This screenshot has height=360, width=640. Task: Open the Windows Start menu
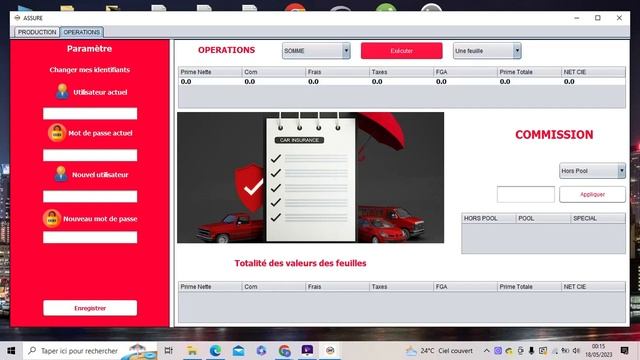coord(11,351)
